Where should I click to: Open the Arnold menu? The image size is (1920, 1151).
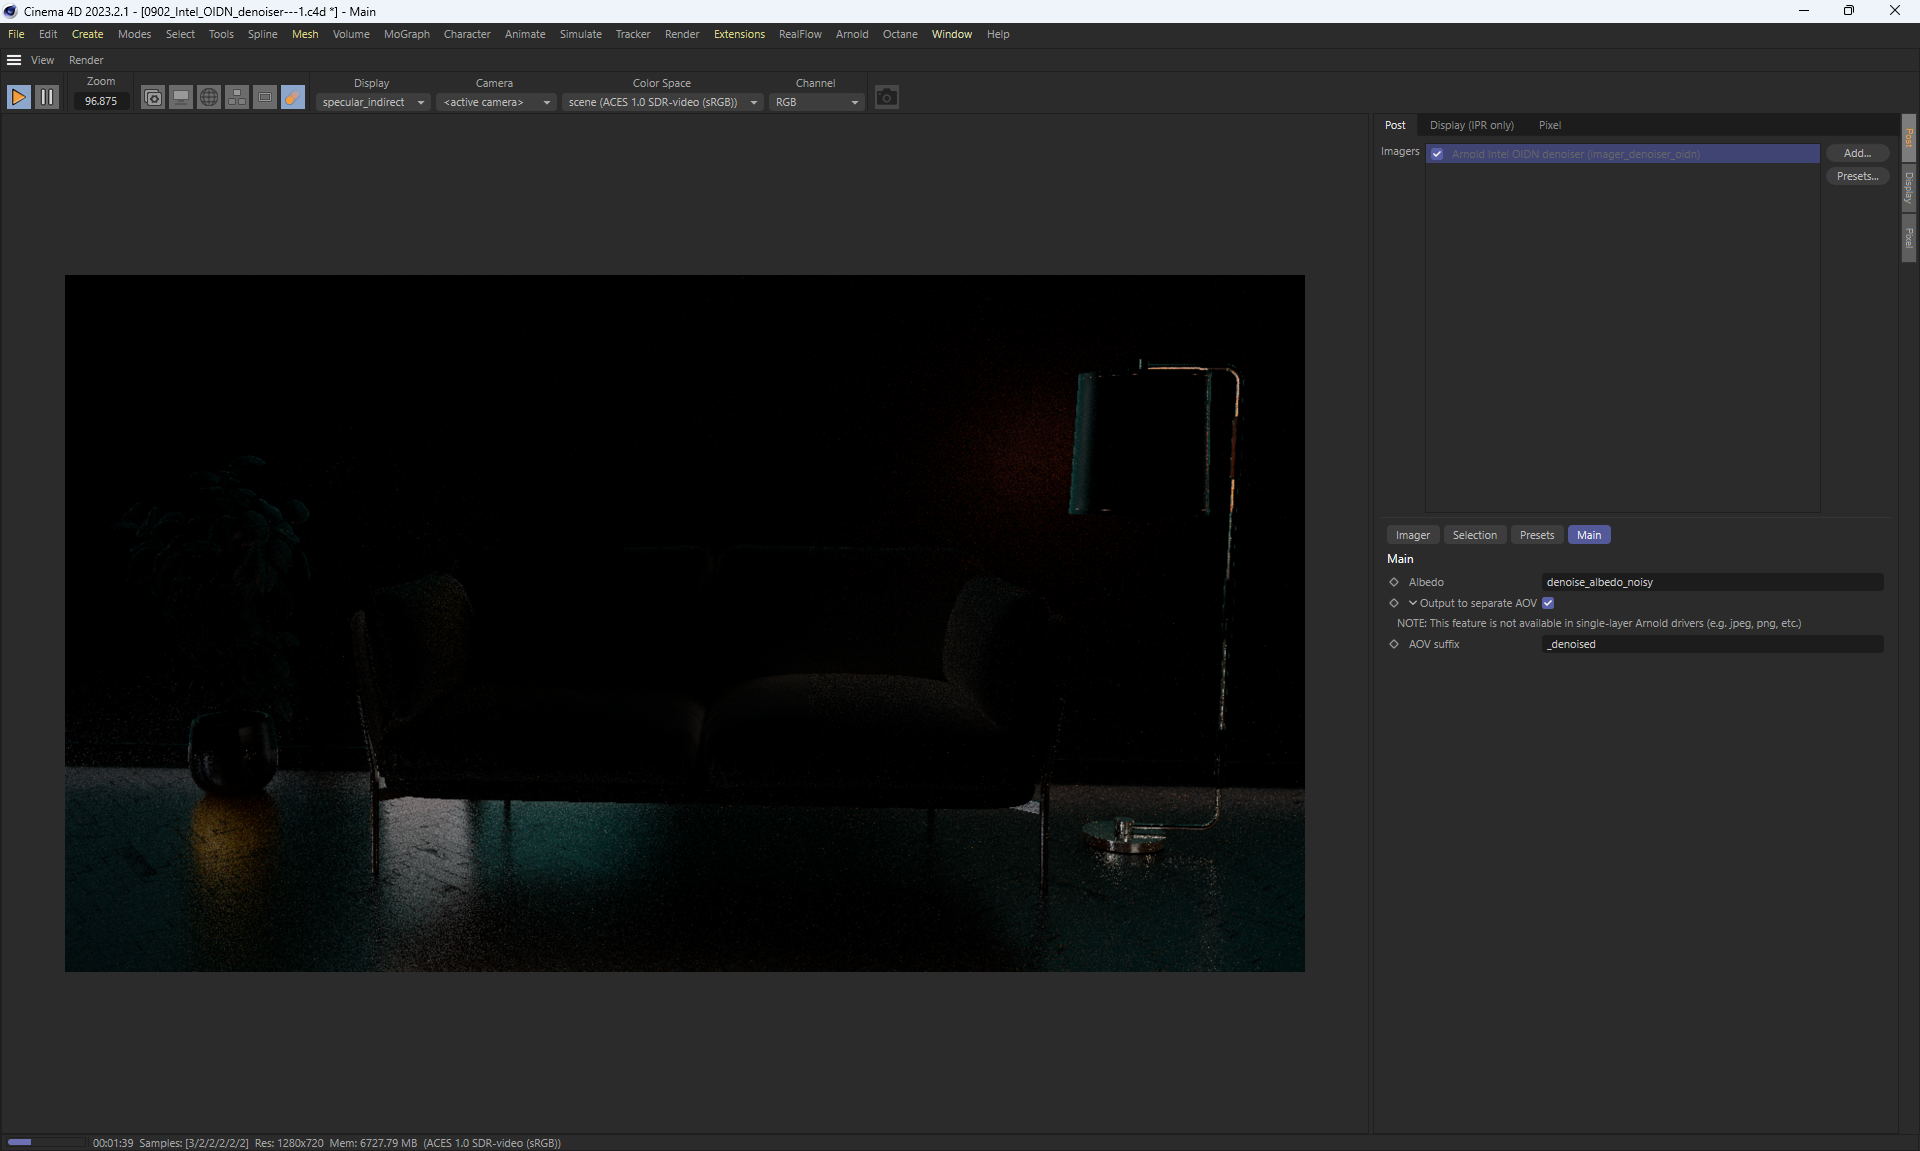coord(851,34)
